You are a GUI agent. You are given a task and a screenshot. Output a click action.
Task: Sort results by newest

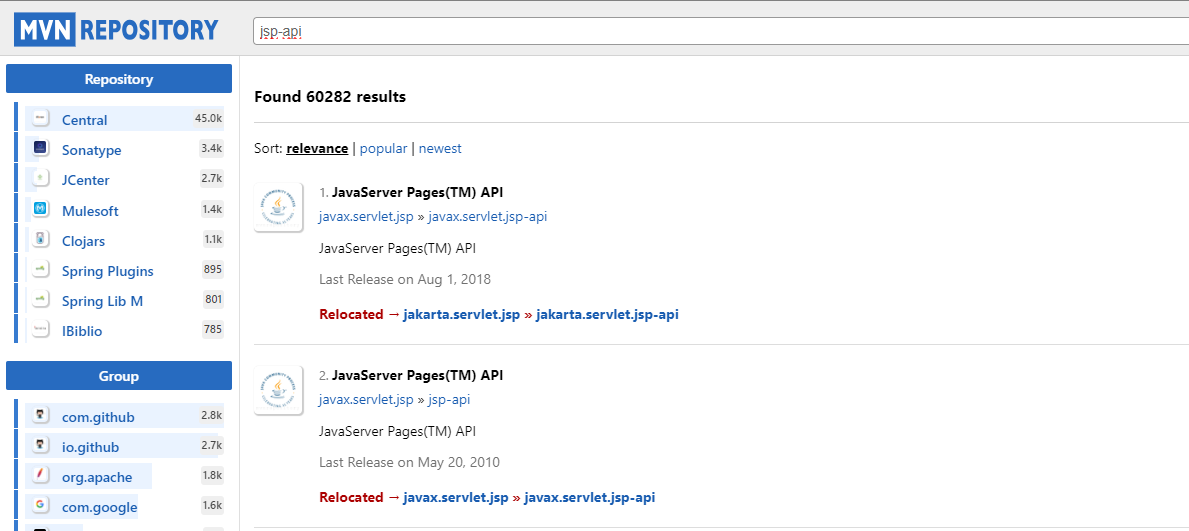pos(440,149)
